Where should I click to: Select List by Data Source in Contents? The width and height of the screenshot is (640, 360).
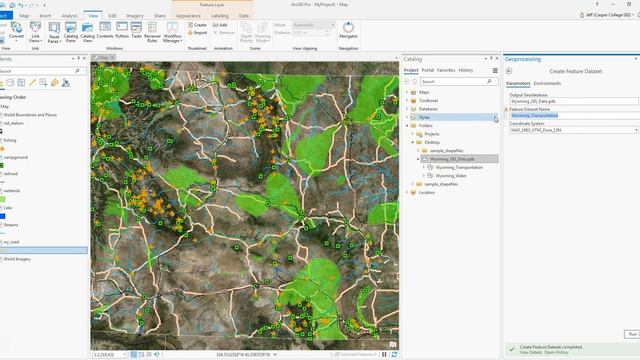click(10, 83)
